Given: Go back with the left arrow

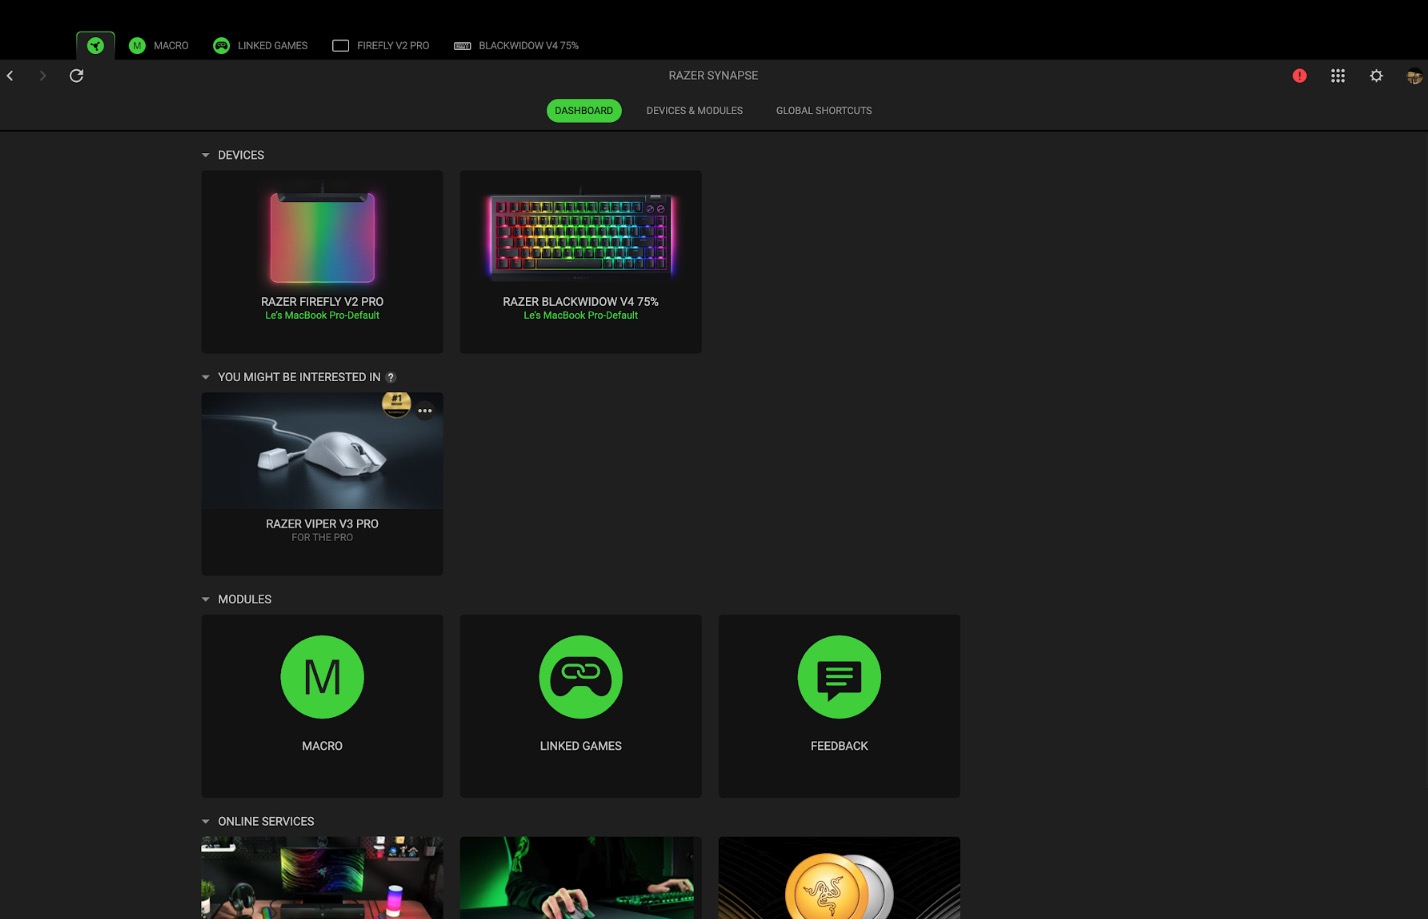Looking at the screenshot, I should (x=10, y=75).
